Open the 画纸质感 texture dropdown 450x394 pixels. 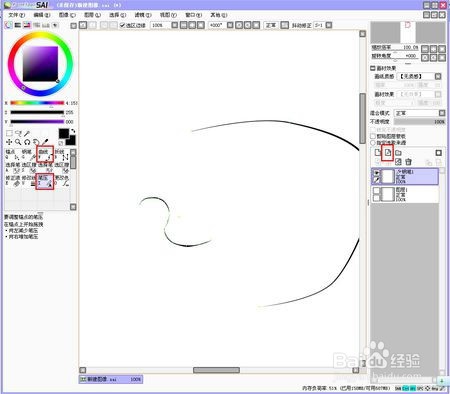coord(438,76)
